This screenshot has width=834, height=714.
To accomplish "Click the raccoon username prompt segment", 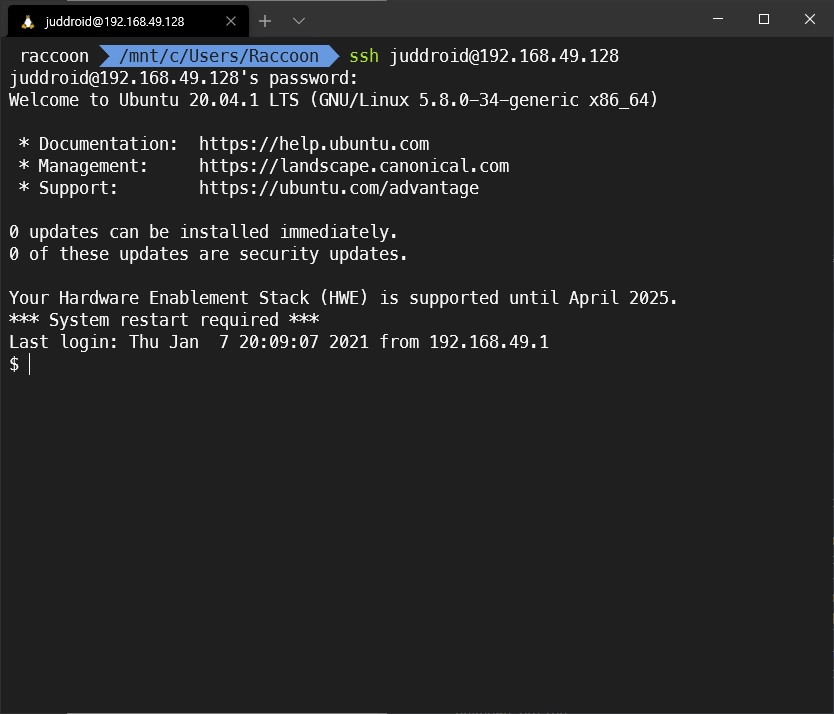I will tap(54, 56).
